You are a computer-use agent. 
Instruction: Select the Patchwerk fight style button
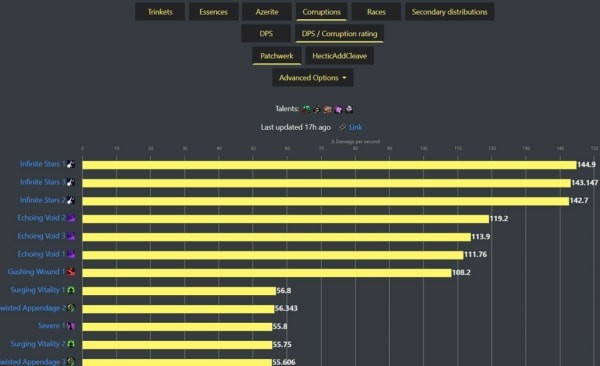(277, 56)
